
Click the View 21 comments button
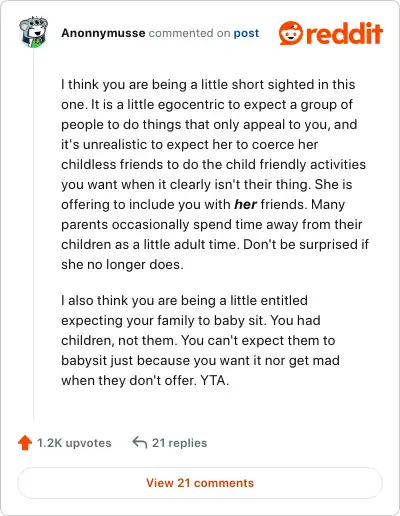tap(200, 483)
